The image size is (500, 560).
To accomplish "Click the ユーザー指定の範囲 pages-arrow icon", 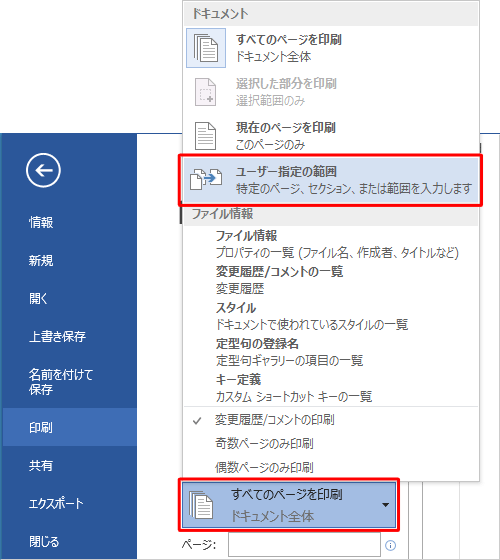I will [206, 179].
